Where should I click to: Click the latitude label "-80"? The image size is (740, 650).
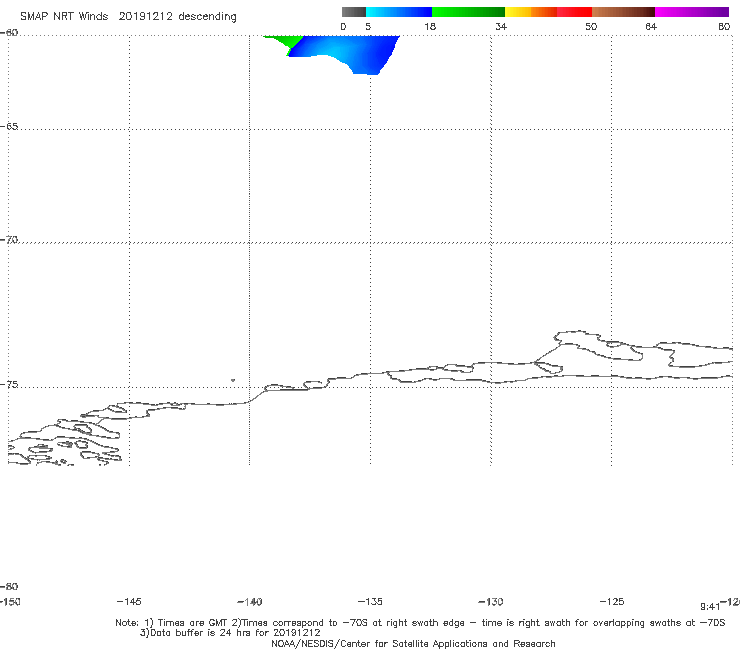[9, 586]
